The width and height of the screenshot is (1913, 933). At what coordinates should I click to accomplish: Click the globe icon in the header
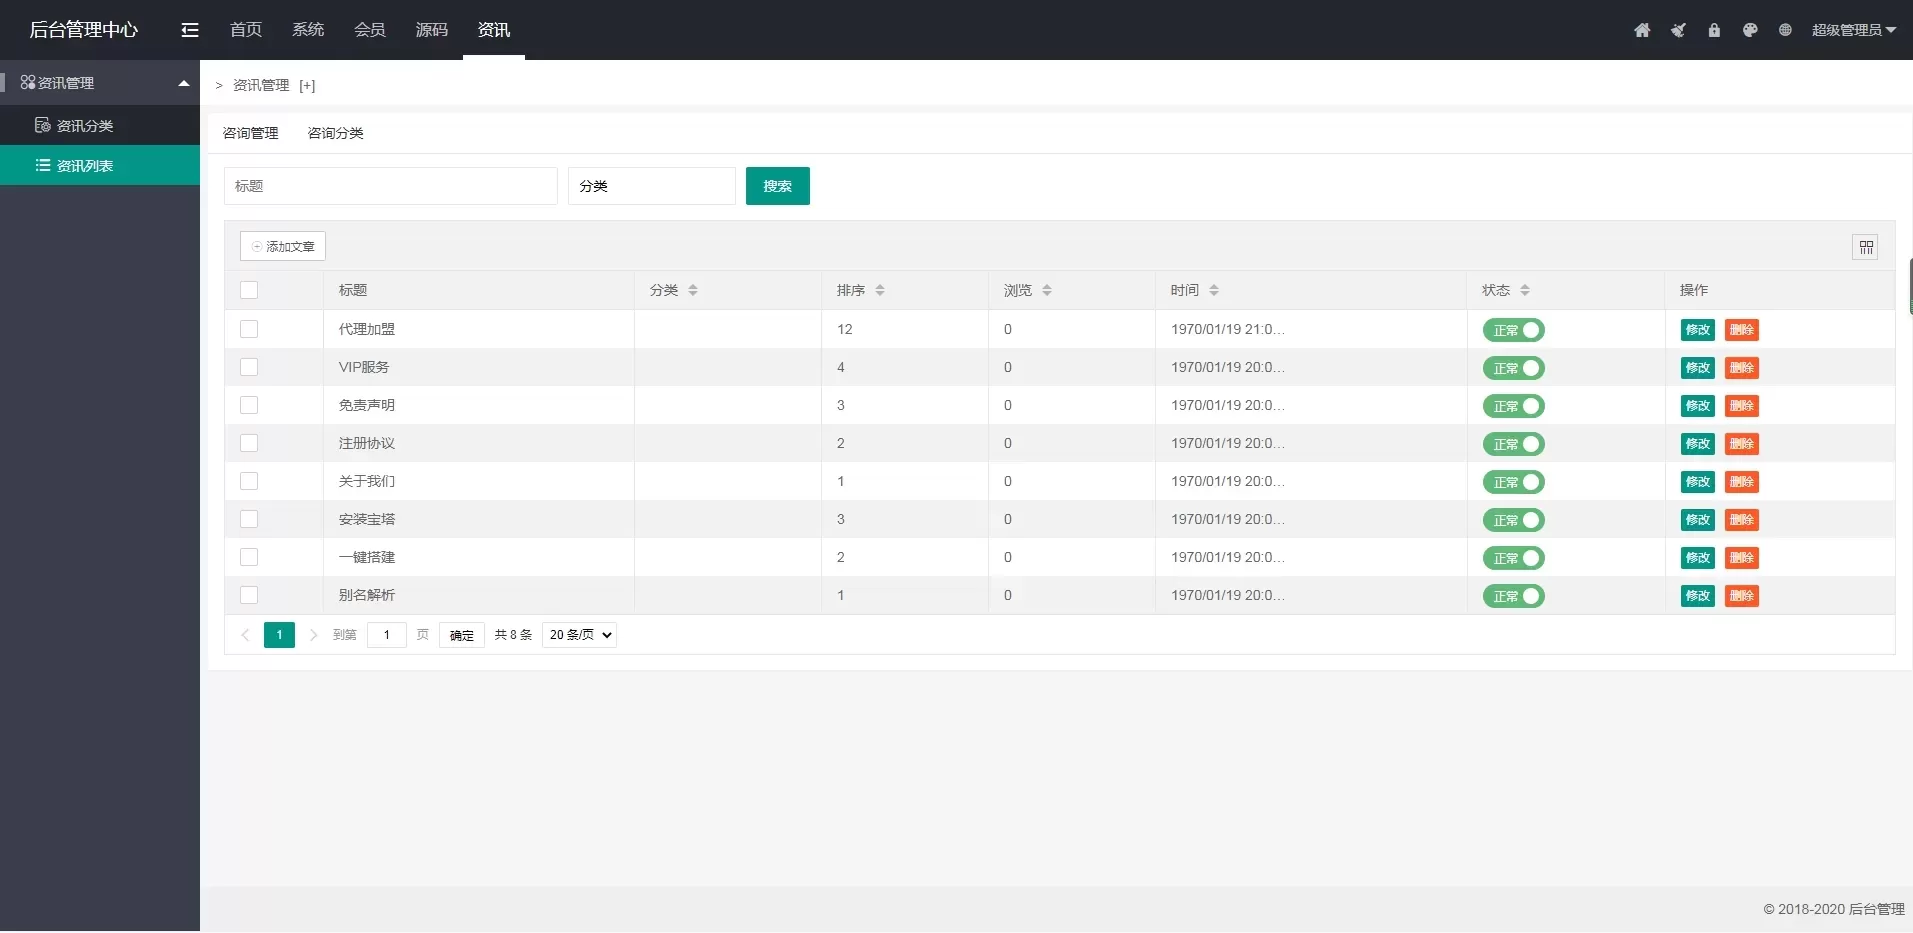1785,30
